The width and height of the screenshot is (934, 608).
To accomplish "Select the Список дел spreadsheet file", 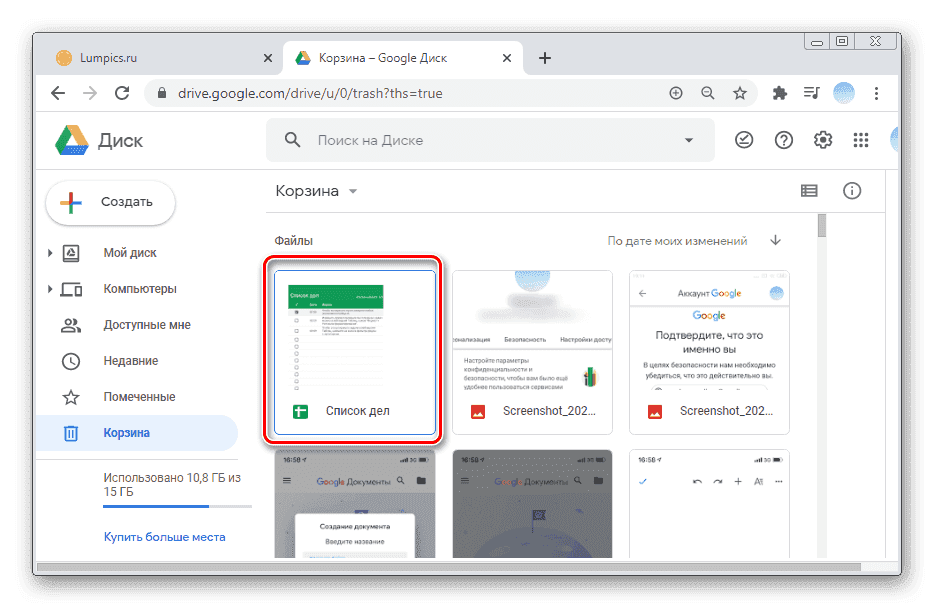I will pyautogui.click(x=355, y=353).
